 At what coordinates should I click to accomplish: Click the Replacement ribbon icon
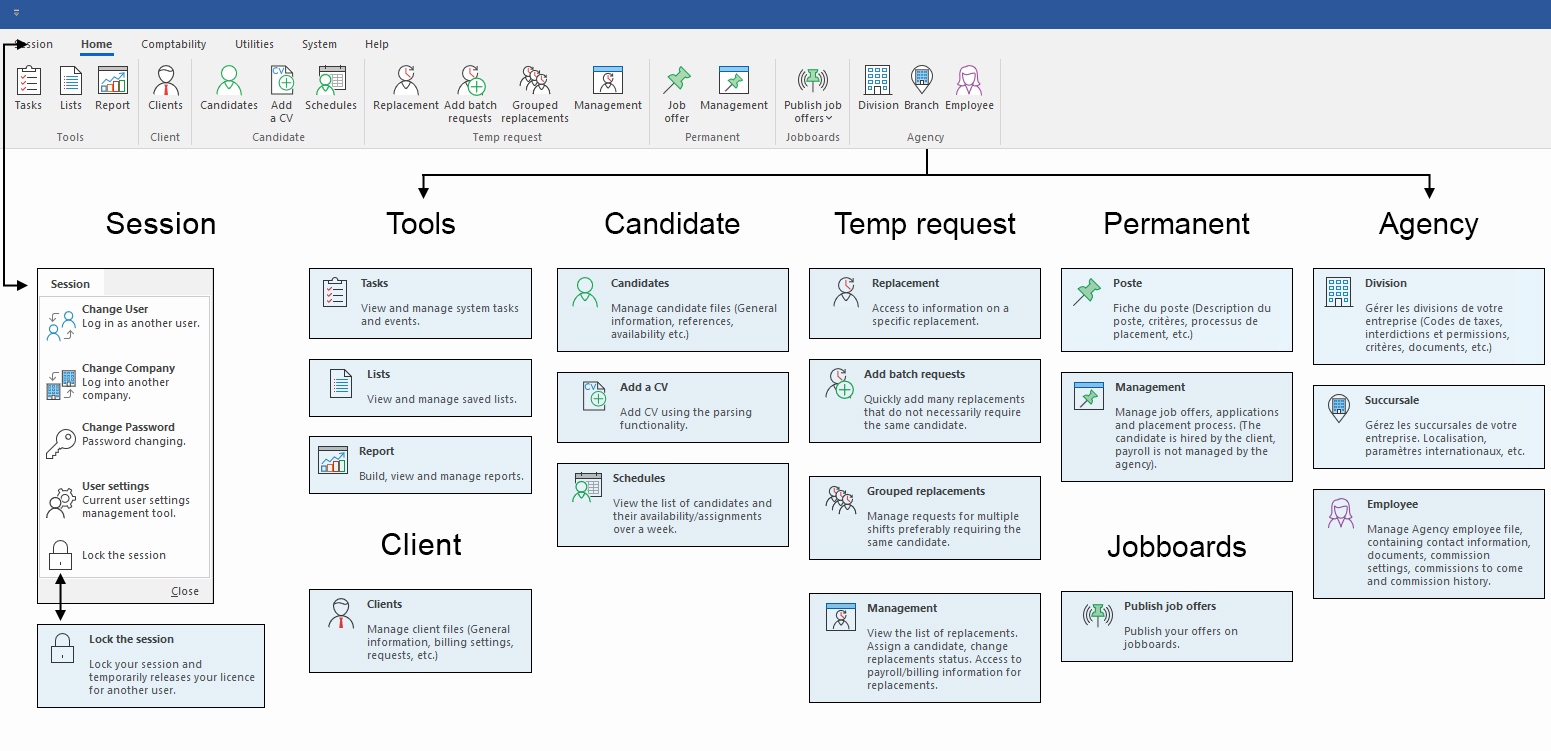coord(405,88)
